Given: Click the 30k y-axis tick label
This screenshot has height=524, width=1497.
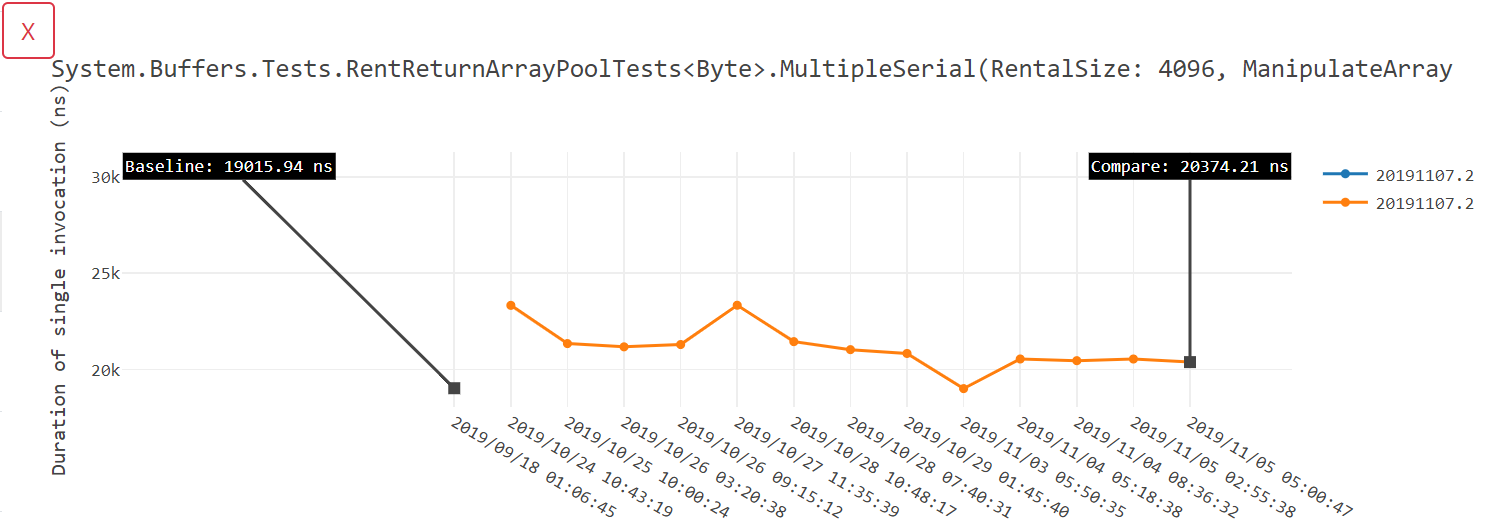Looking at the screenshot, I should point(106,178).
